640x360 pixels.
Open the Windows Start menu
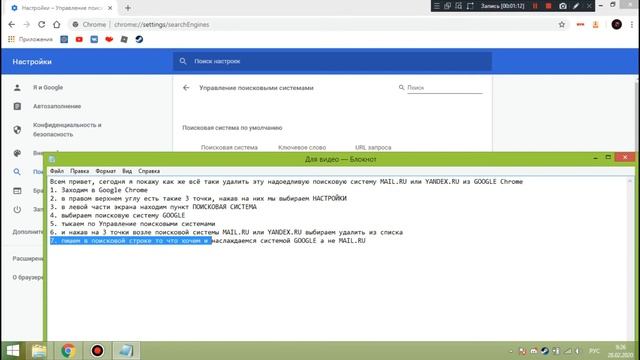[x=13, y=351]
